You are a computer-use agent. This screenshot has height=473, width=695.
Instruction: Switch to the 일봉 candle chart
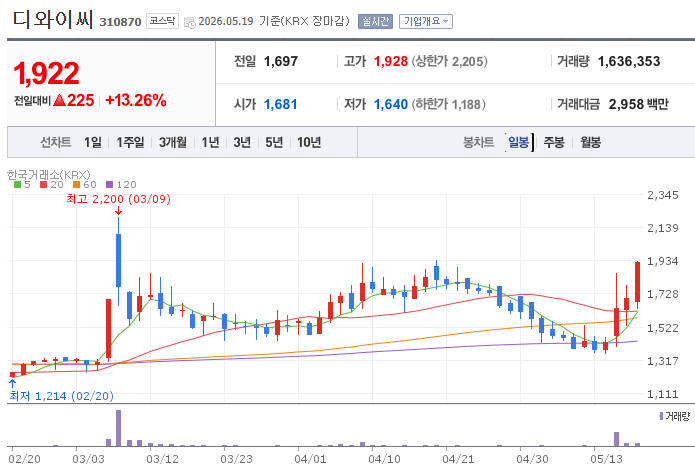coord(518,142)
